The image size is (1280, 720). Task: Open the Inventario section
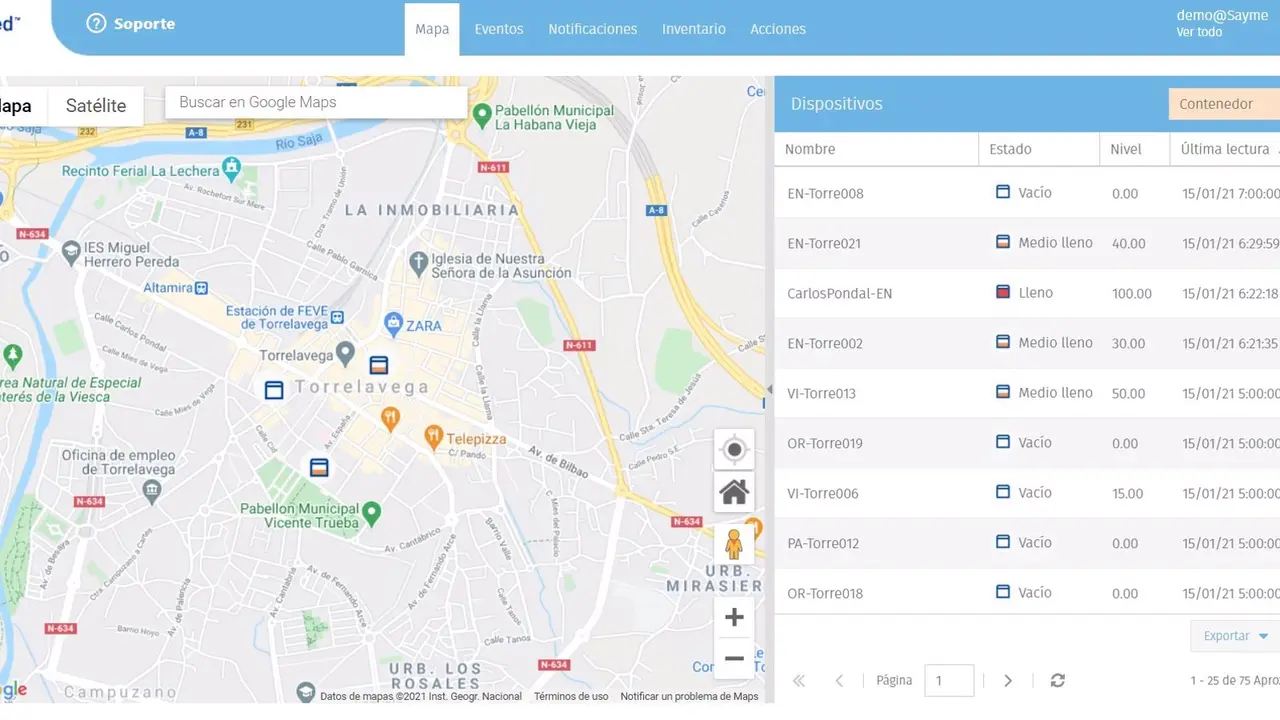tap(694, 29)
